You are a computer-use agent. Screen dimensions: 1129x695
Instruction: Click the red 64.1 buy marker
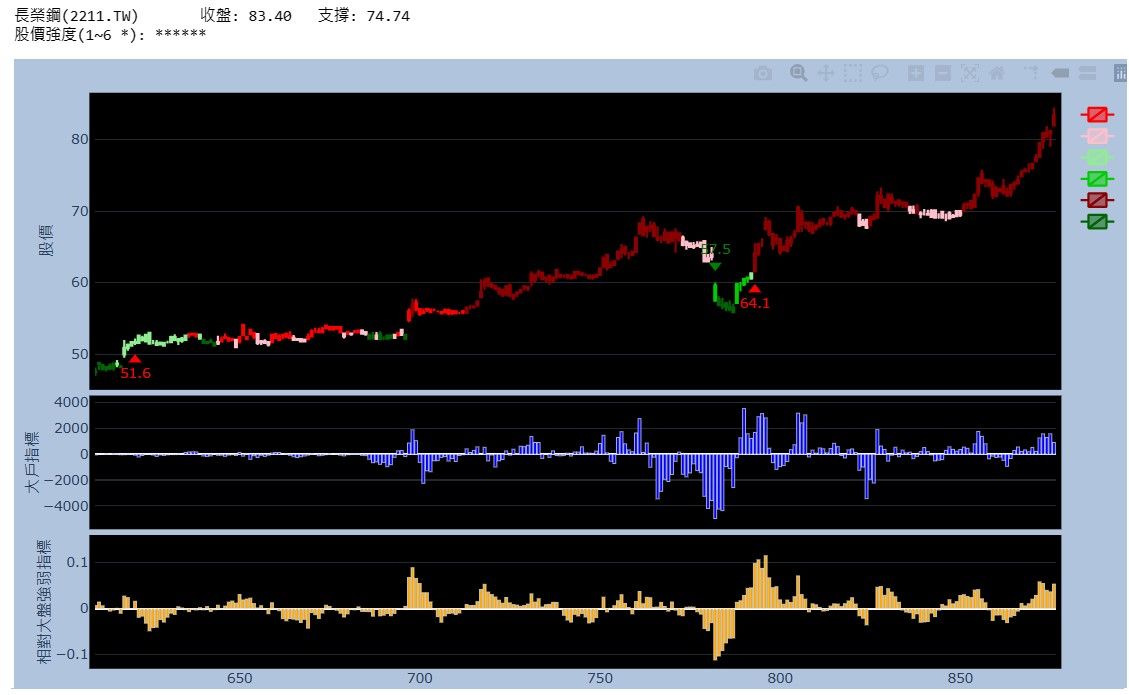point(754,289)
